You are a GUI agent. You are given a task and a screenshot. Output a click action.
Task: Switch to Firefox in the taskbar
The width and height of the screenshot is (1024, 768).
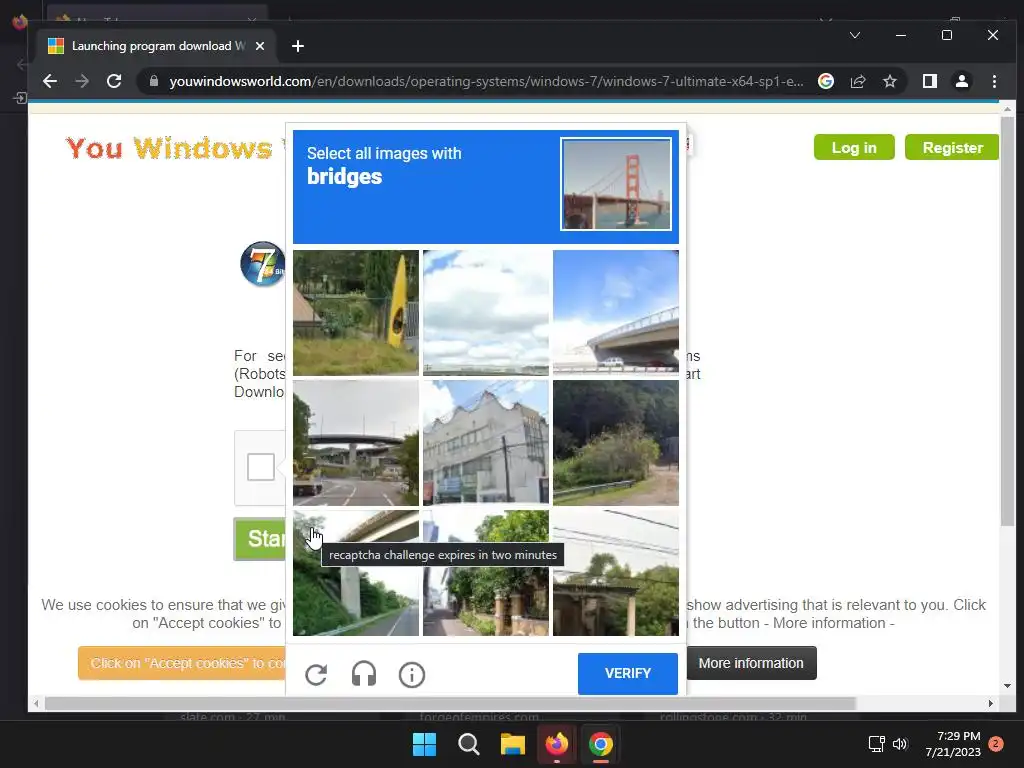556,744
